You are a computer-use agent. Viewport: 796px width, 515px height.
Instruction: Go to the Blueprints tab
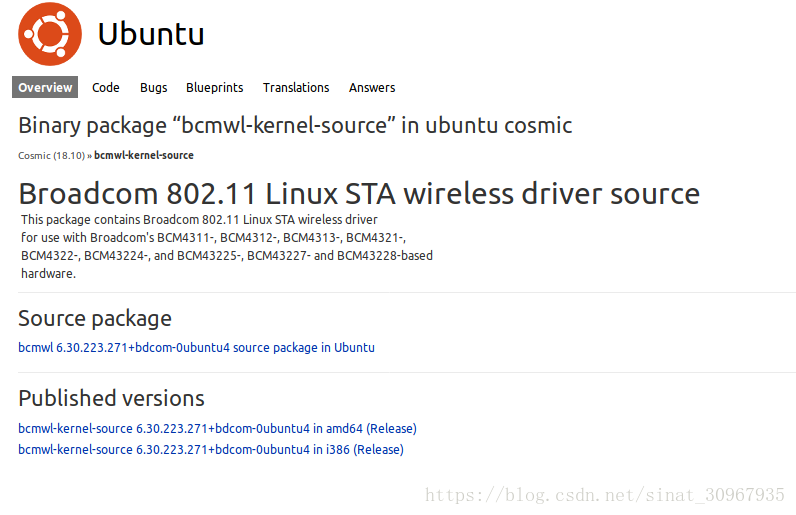tap(215, 87)
